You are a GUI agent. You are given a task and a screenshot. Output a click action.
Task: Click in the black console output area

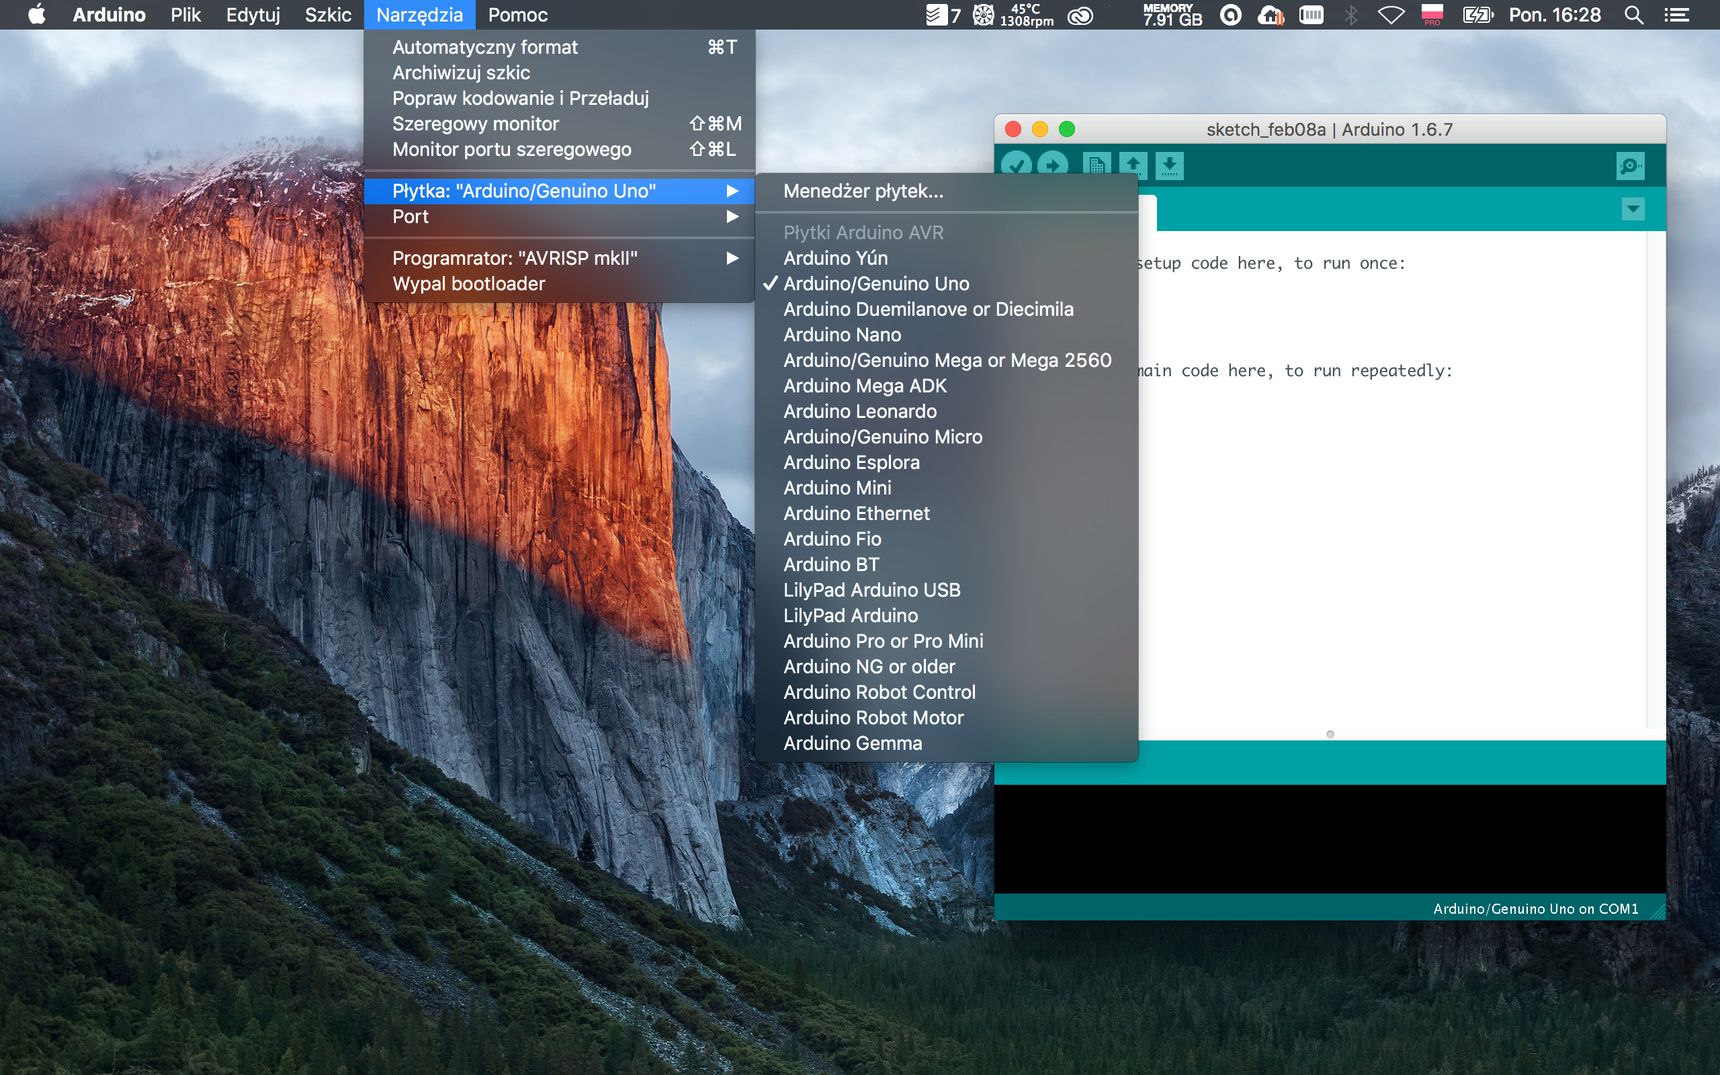[x=1330, y=838]
